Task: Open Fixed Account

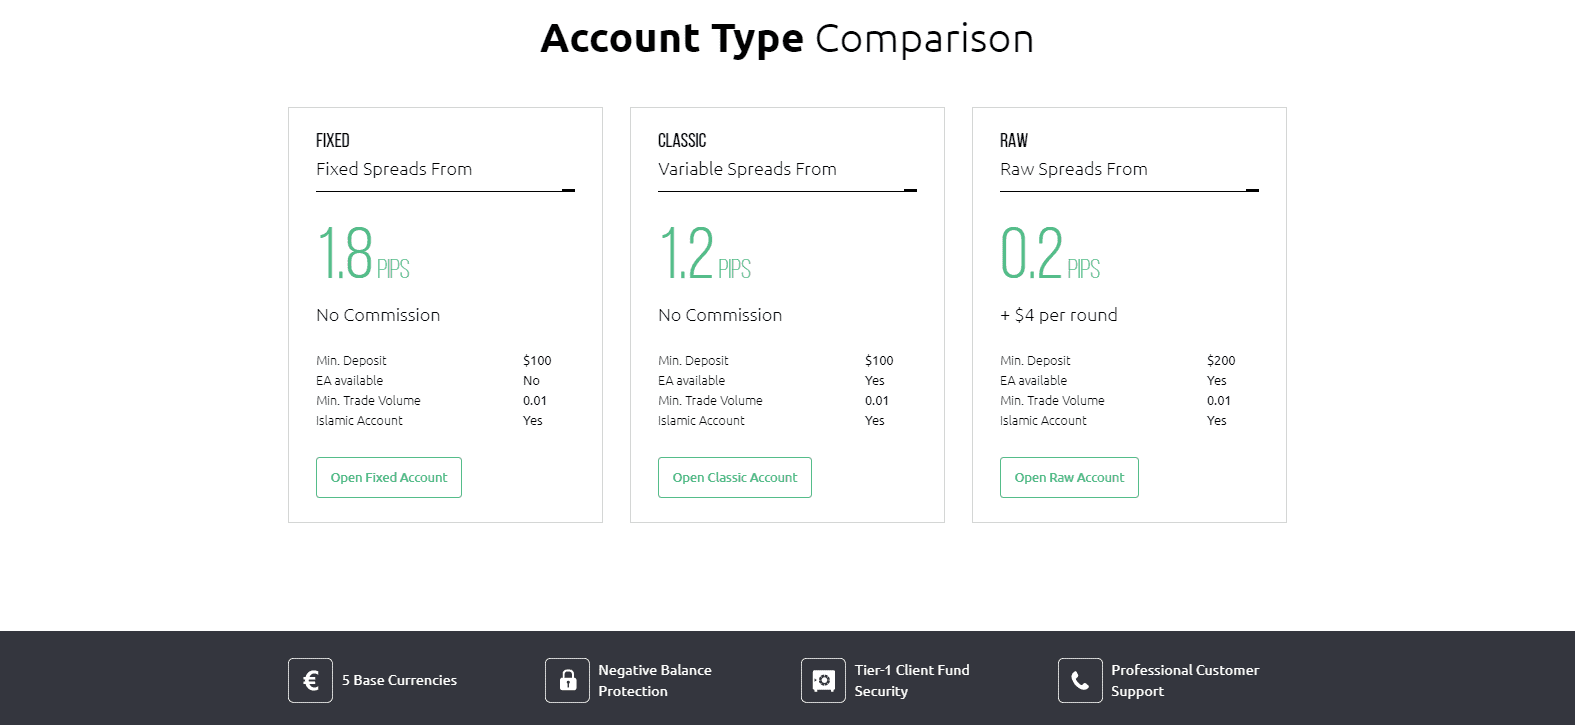Action: click(x=388, y=477)
